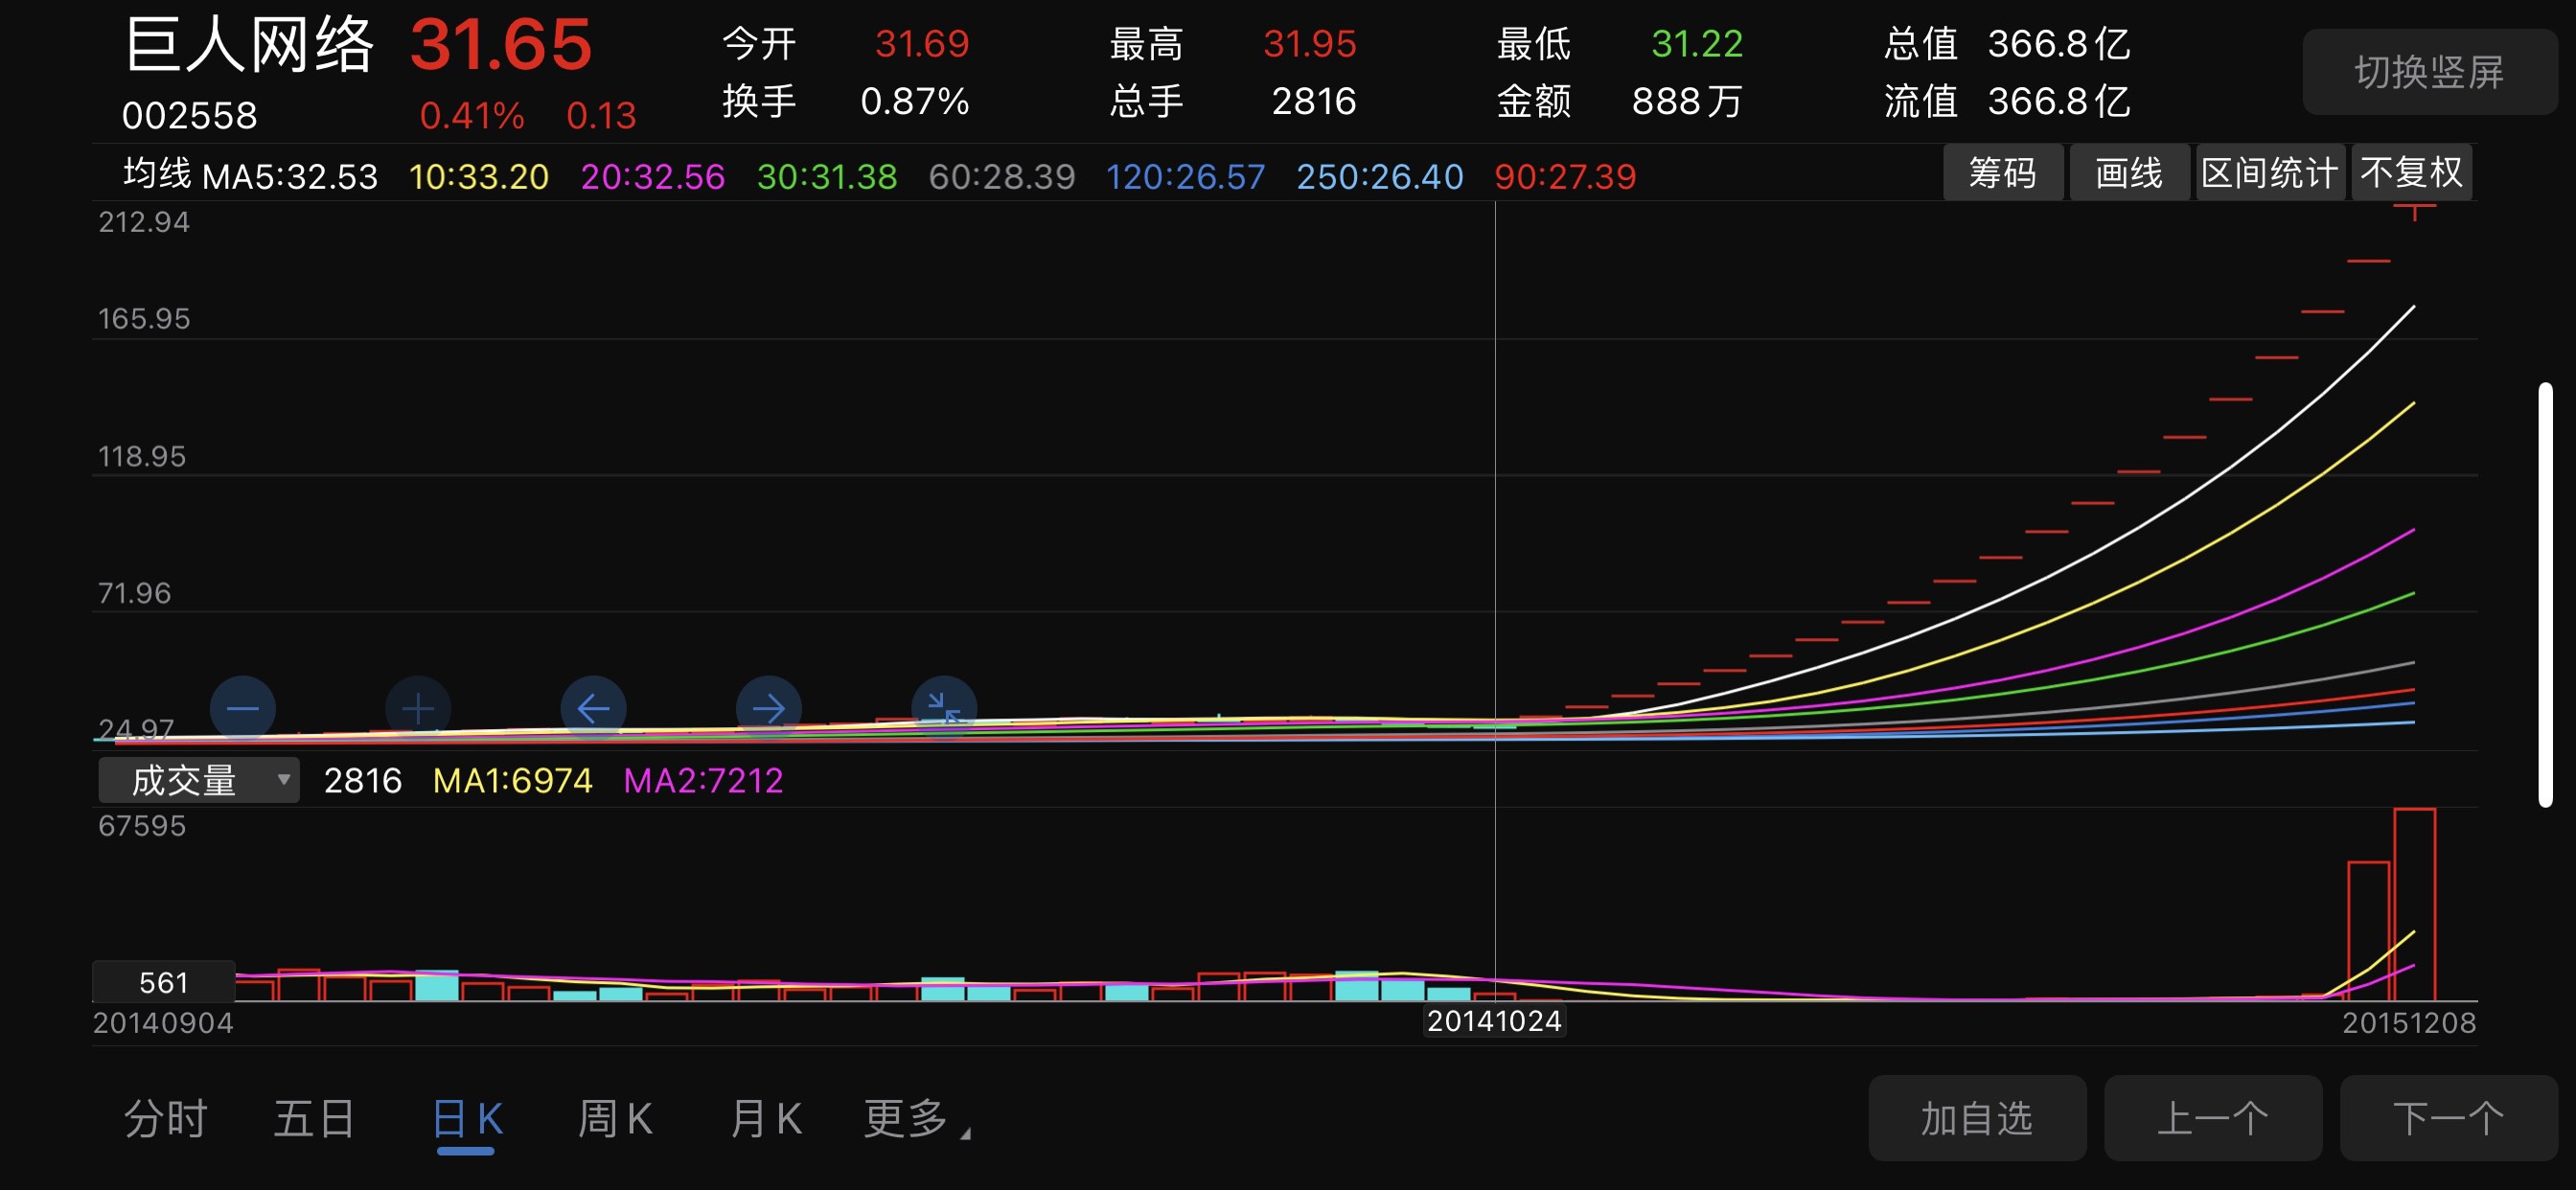Expand the 更多 period options
The image size is (2576, 1190).
point(917,1119)
